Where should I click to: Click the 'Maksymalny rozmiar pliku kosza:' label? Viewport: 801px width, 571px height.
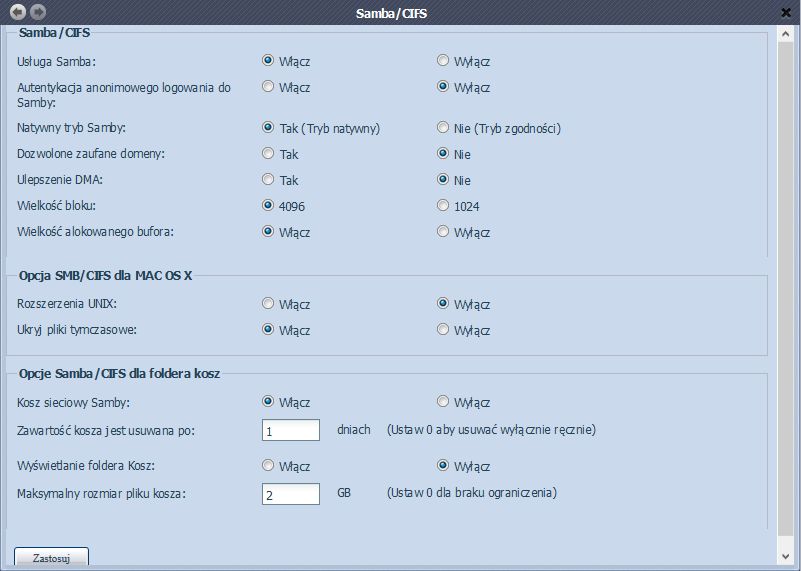point(101,494)
